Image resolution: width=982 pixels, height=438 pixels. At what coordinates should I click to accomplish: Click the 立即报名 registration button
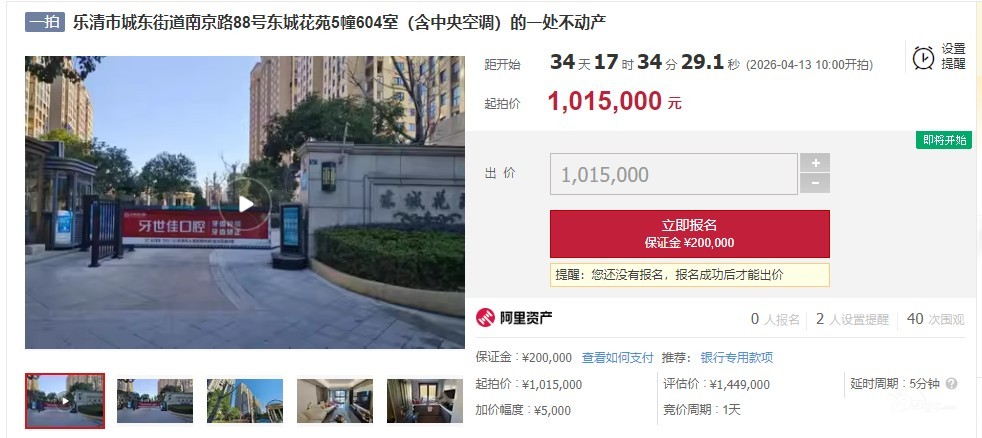[x=690, y=234]
